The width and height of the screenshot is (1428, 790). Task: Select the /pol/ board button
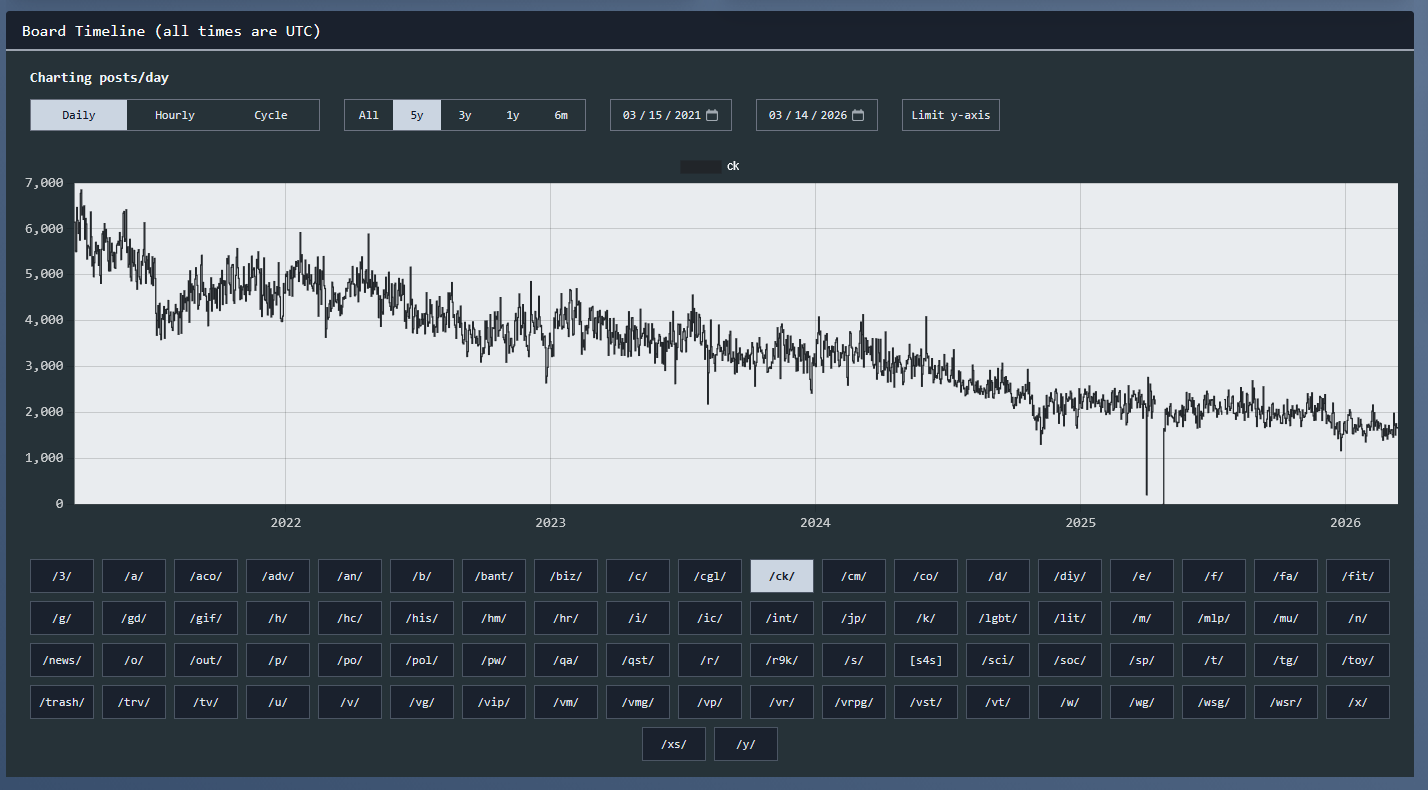[x=422, y=660]
